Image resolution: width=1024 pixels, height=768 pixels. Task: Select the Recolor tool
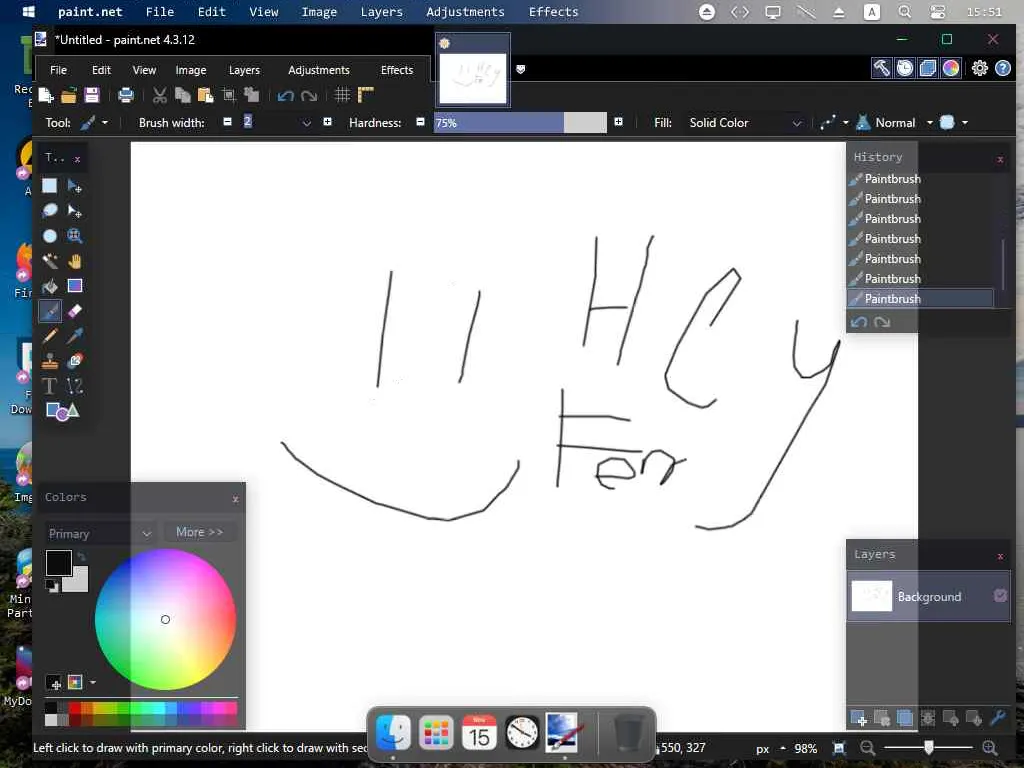point(74,360)
